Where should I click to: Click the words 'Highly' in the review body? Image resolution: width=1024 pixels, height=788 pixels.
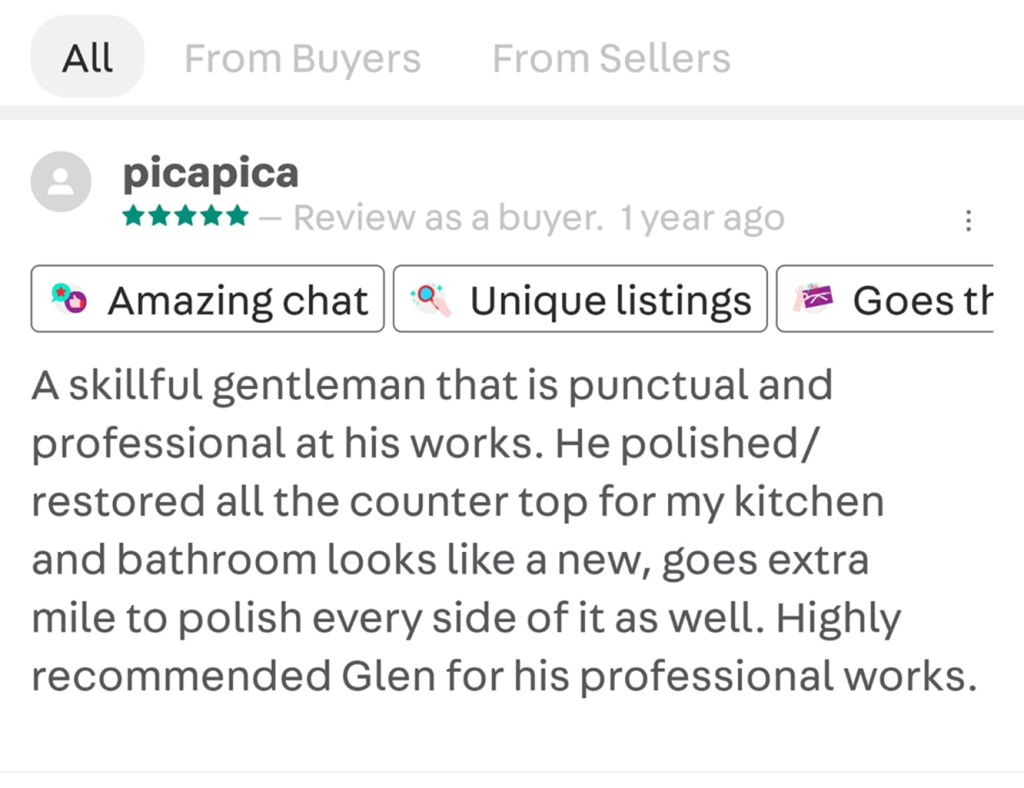click(x=838, y=619)
